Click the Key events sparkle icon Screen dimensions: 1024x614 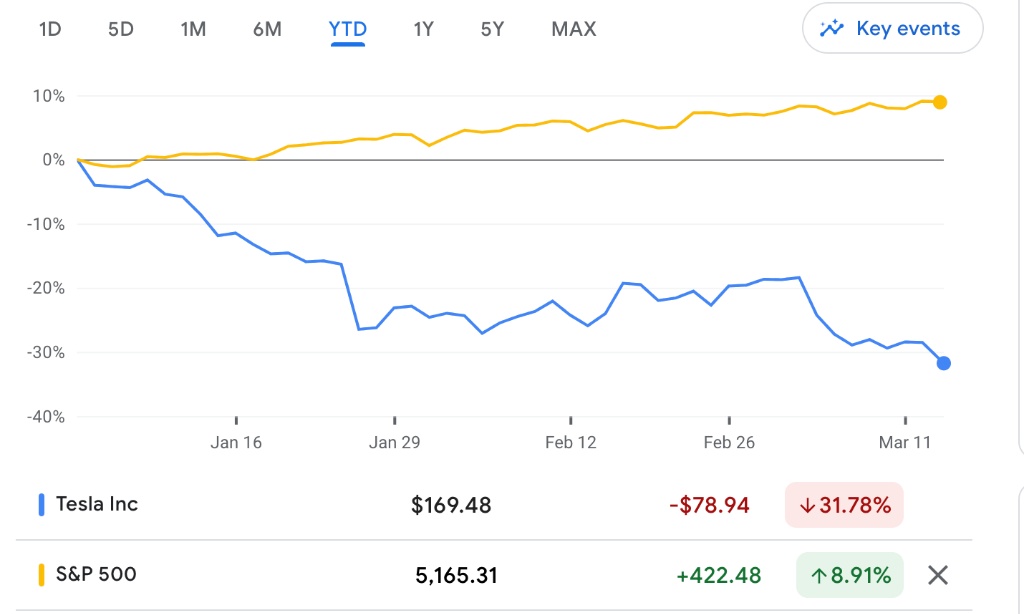click(x=831, y=28)
